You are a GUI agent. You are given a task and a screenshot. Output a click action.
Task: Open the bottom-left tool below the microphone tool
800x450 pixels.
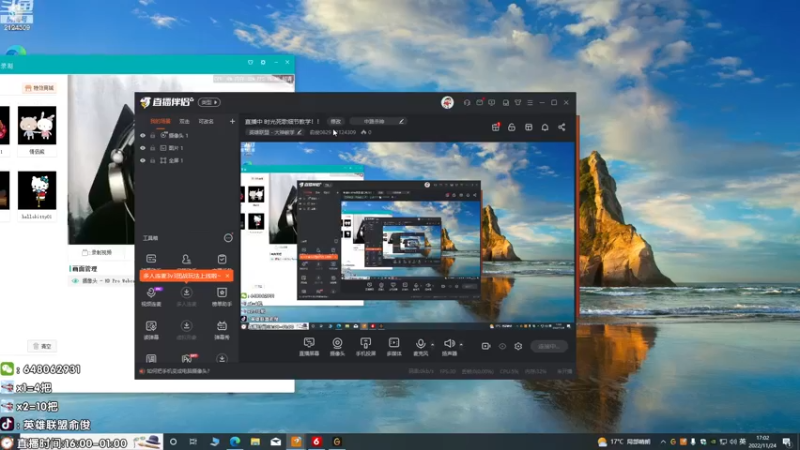[x=151, y=330]
